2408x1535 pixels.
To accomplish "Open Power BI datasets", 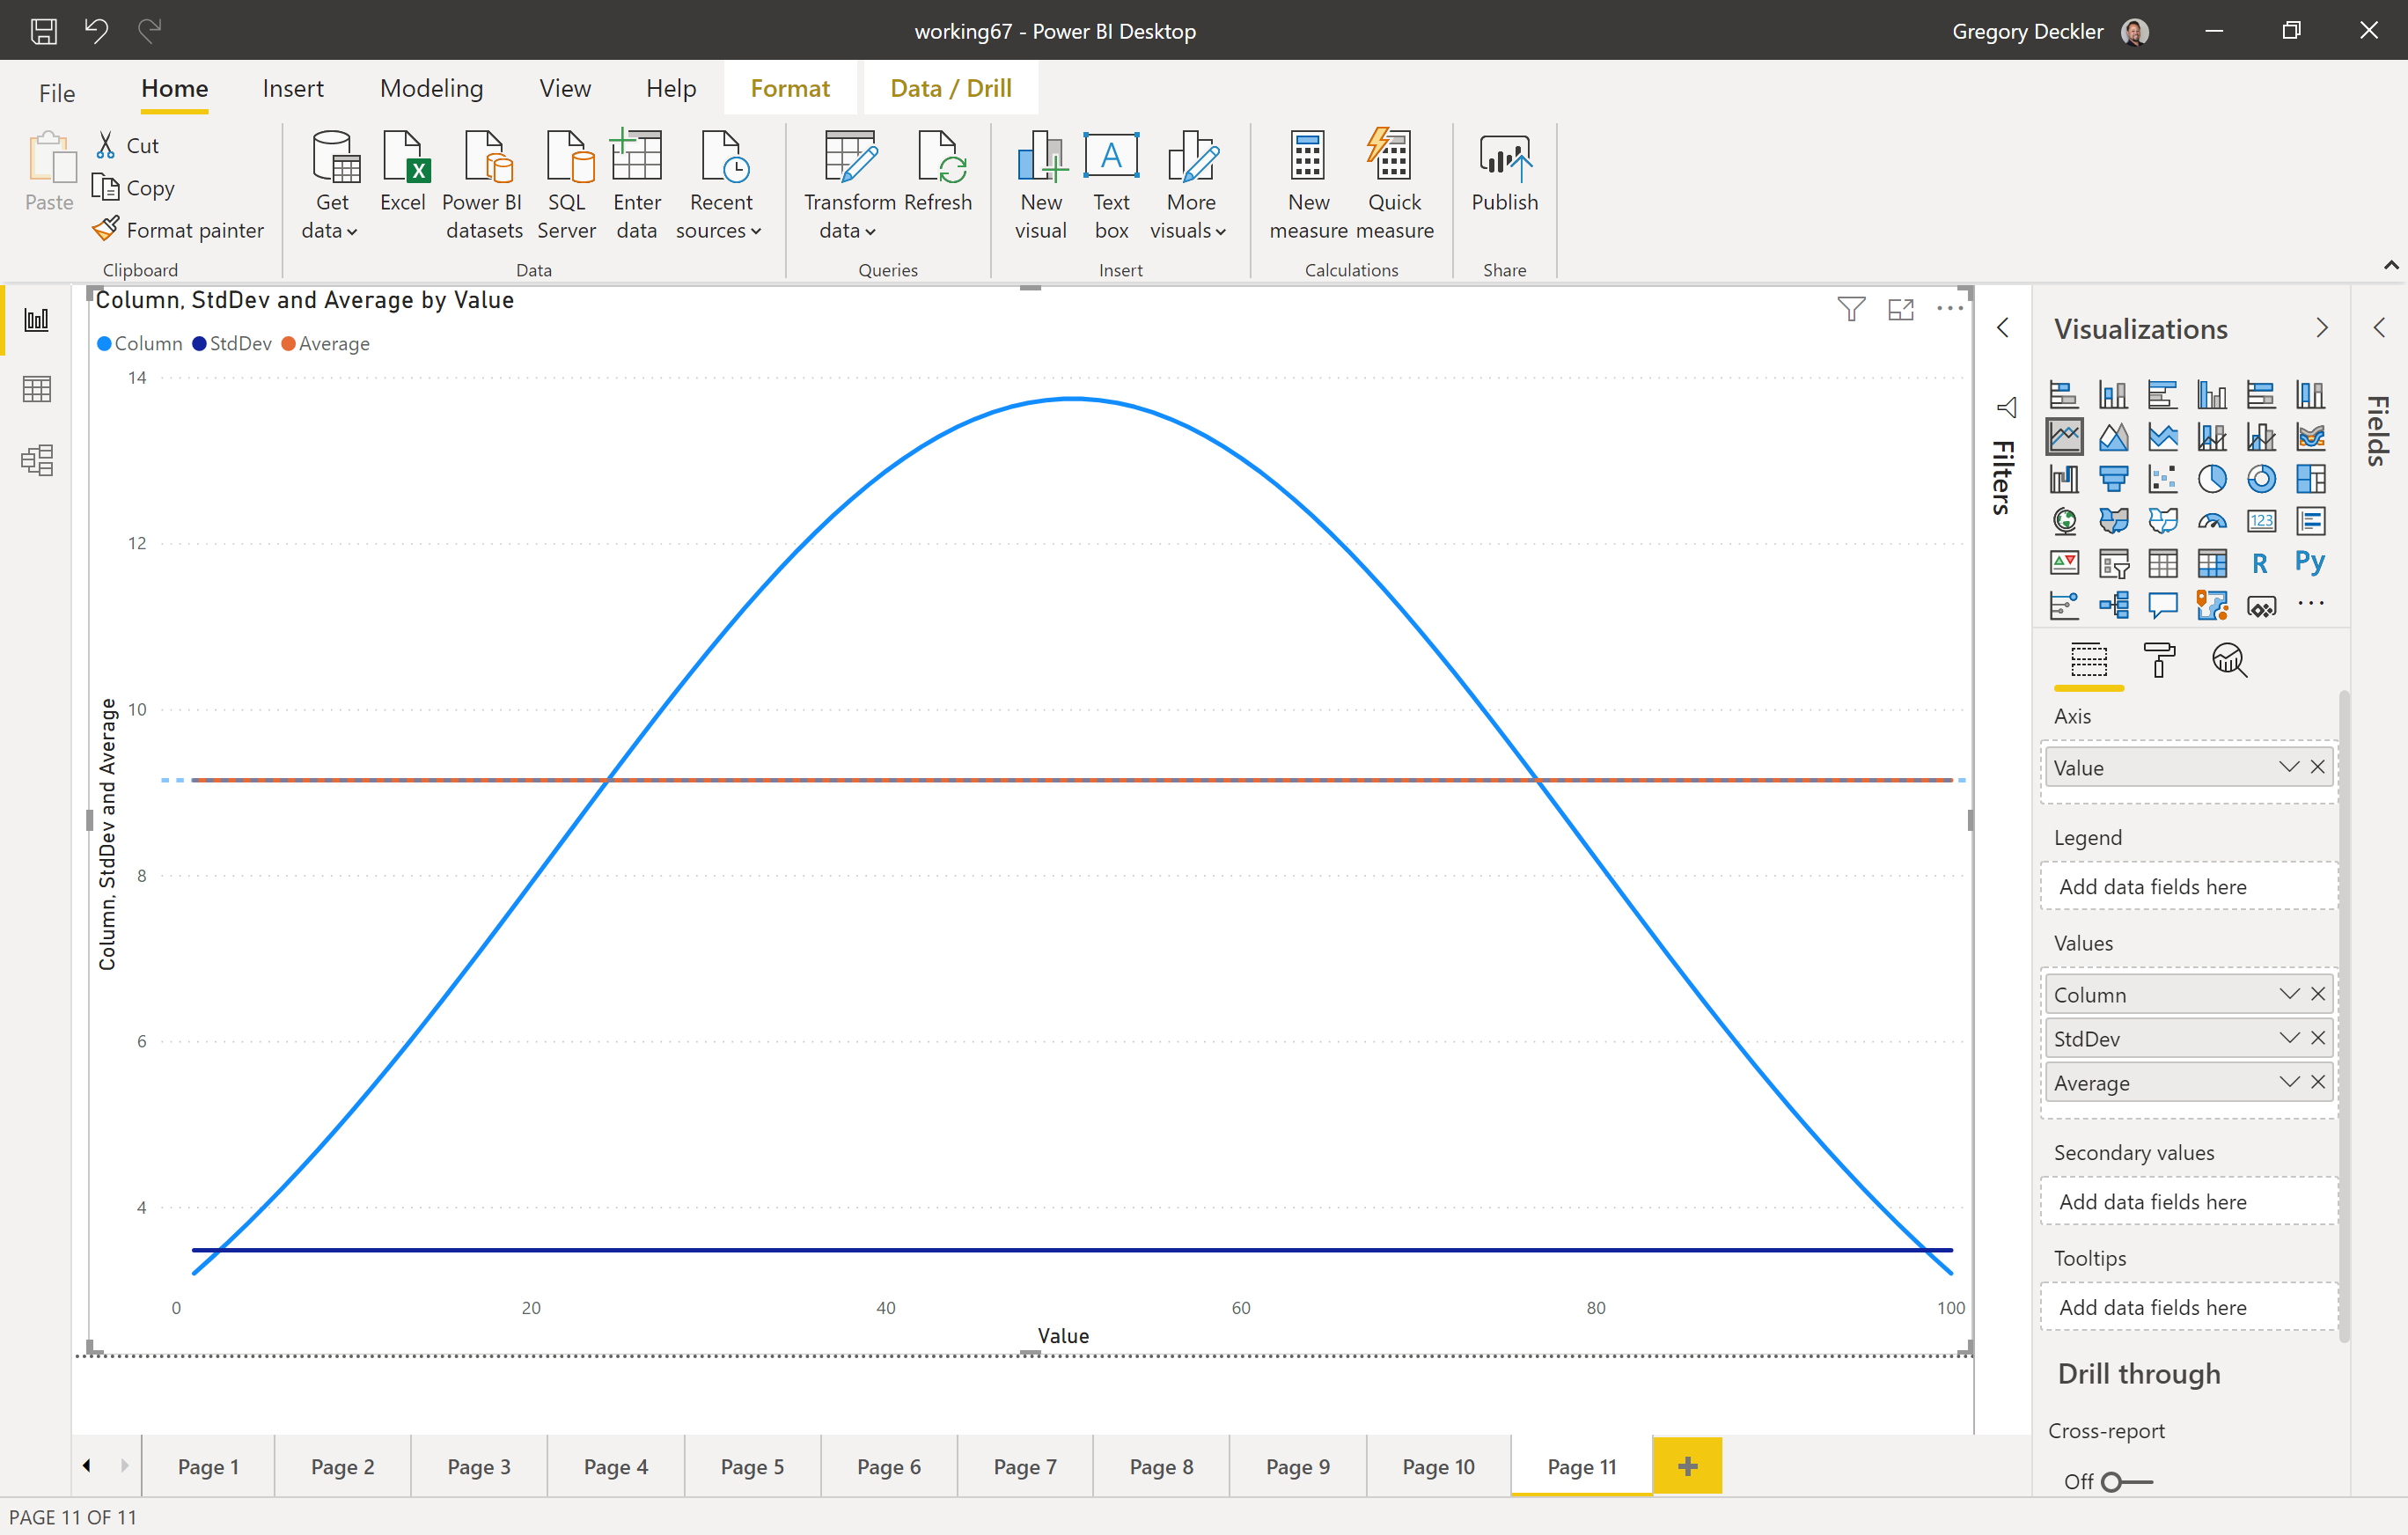I will (484, 185).
